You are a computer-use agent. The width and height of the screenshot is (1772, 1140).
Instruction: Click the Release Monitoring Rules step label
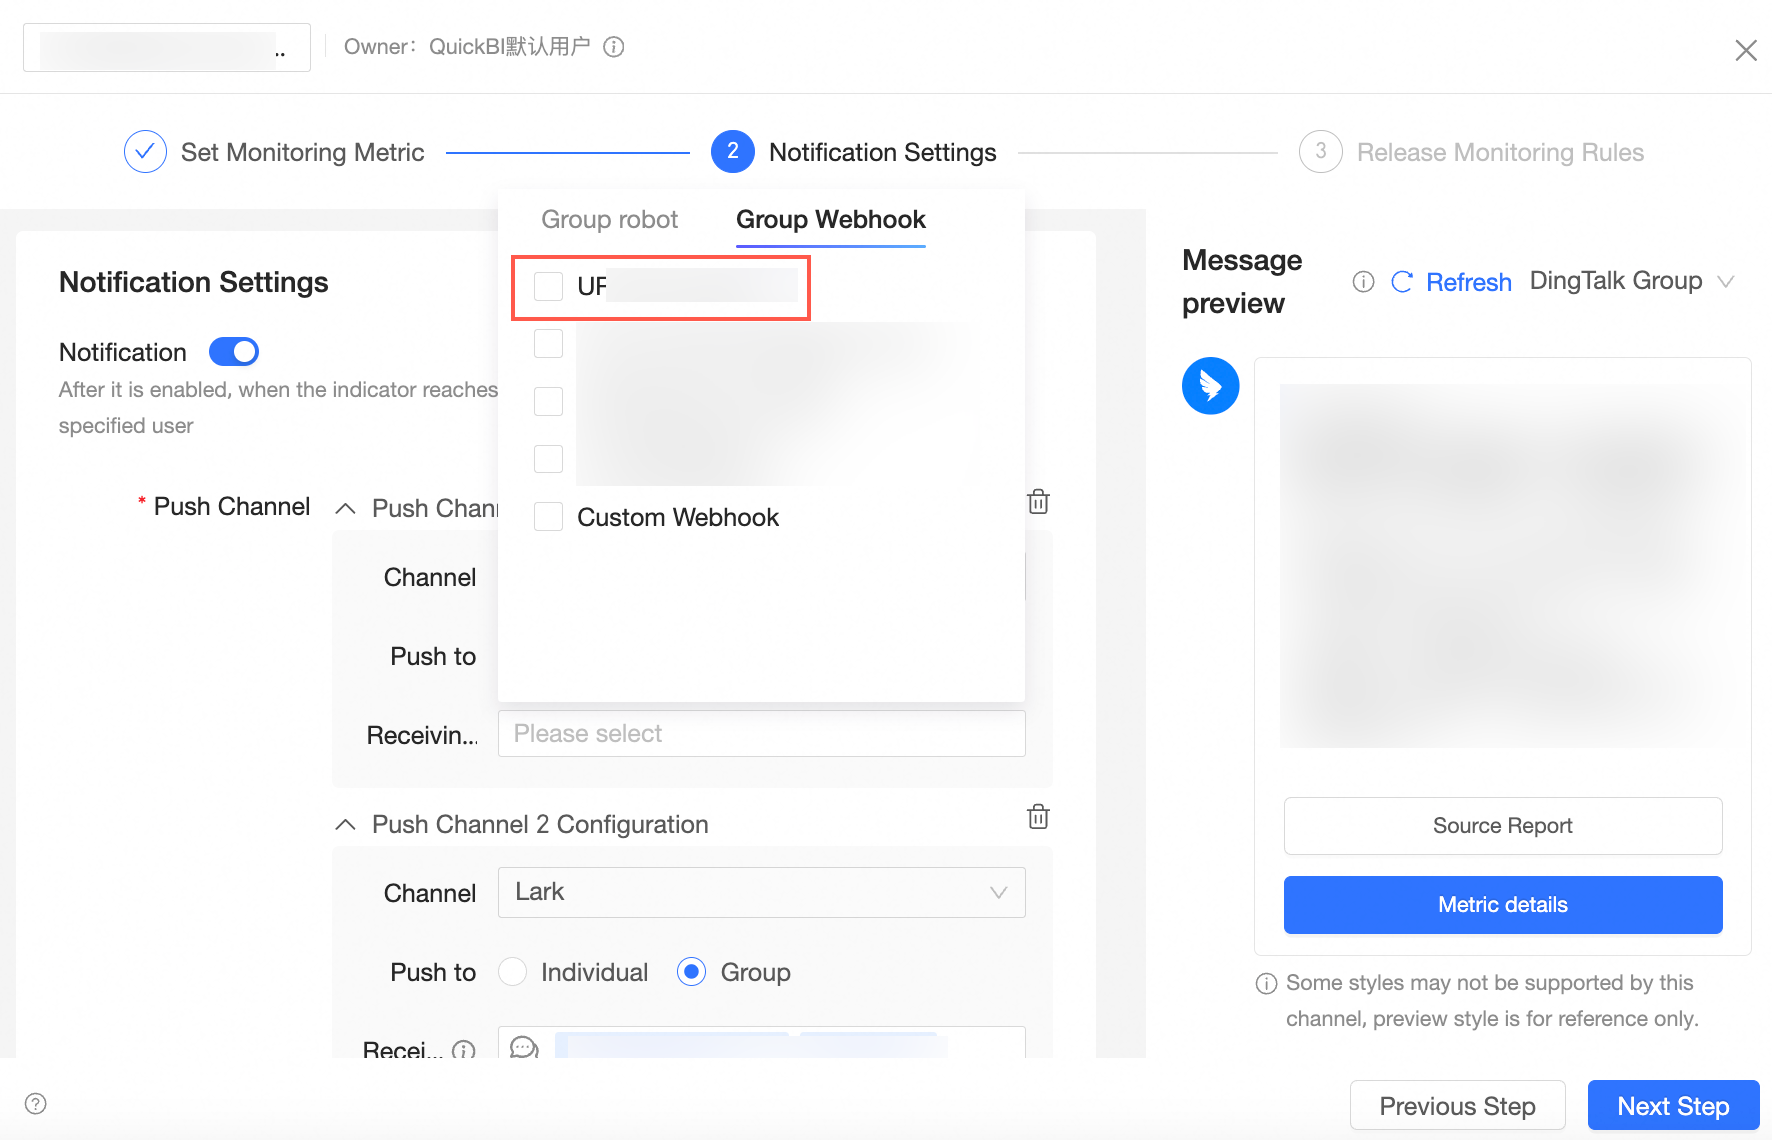(1501, 152)
